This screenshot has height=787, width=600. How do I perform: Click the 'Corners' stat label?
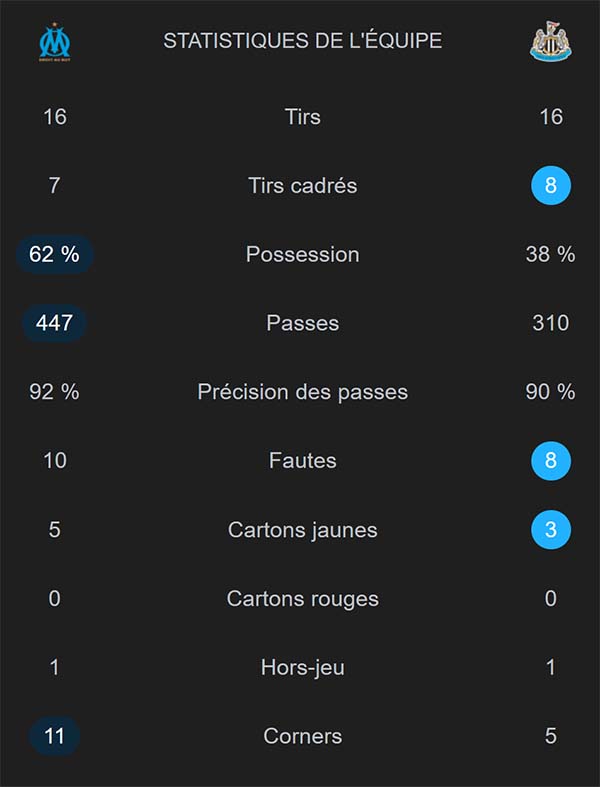point(303,736)
